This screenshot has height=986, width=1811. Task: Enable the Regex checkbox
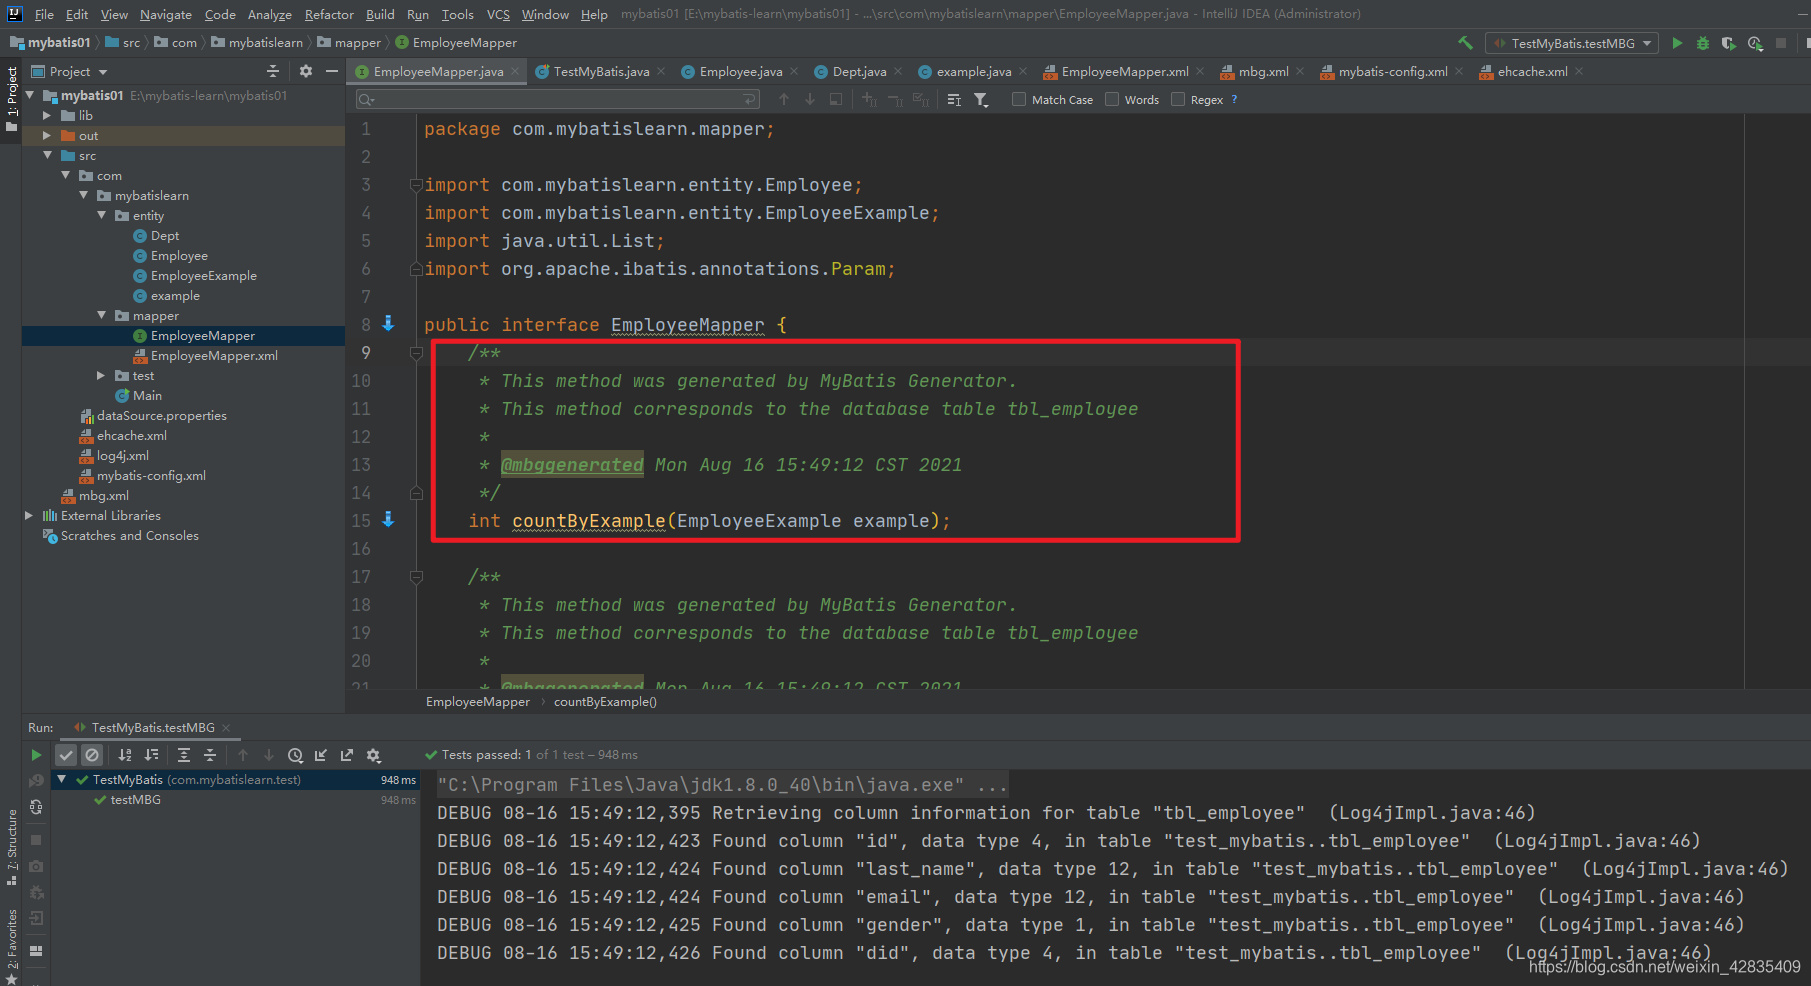(x=1178, y=99)
